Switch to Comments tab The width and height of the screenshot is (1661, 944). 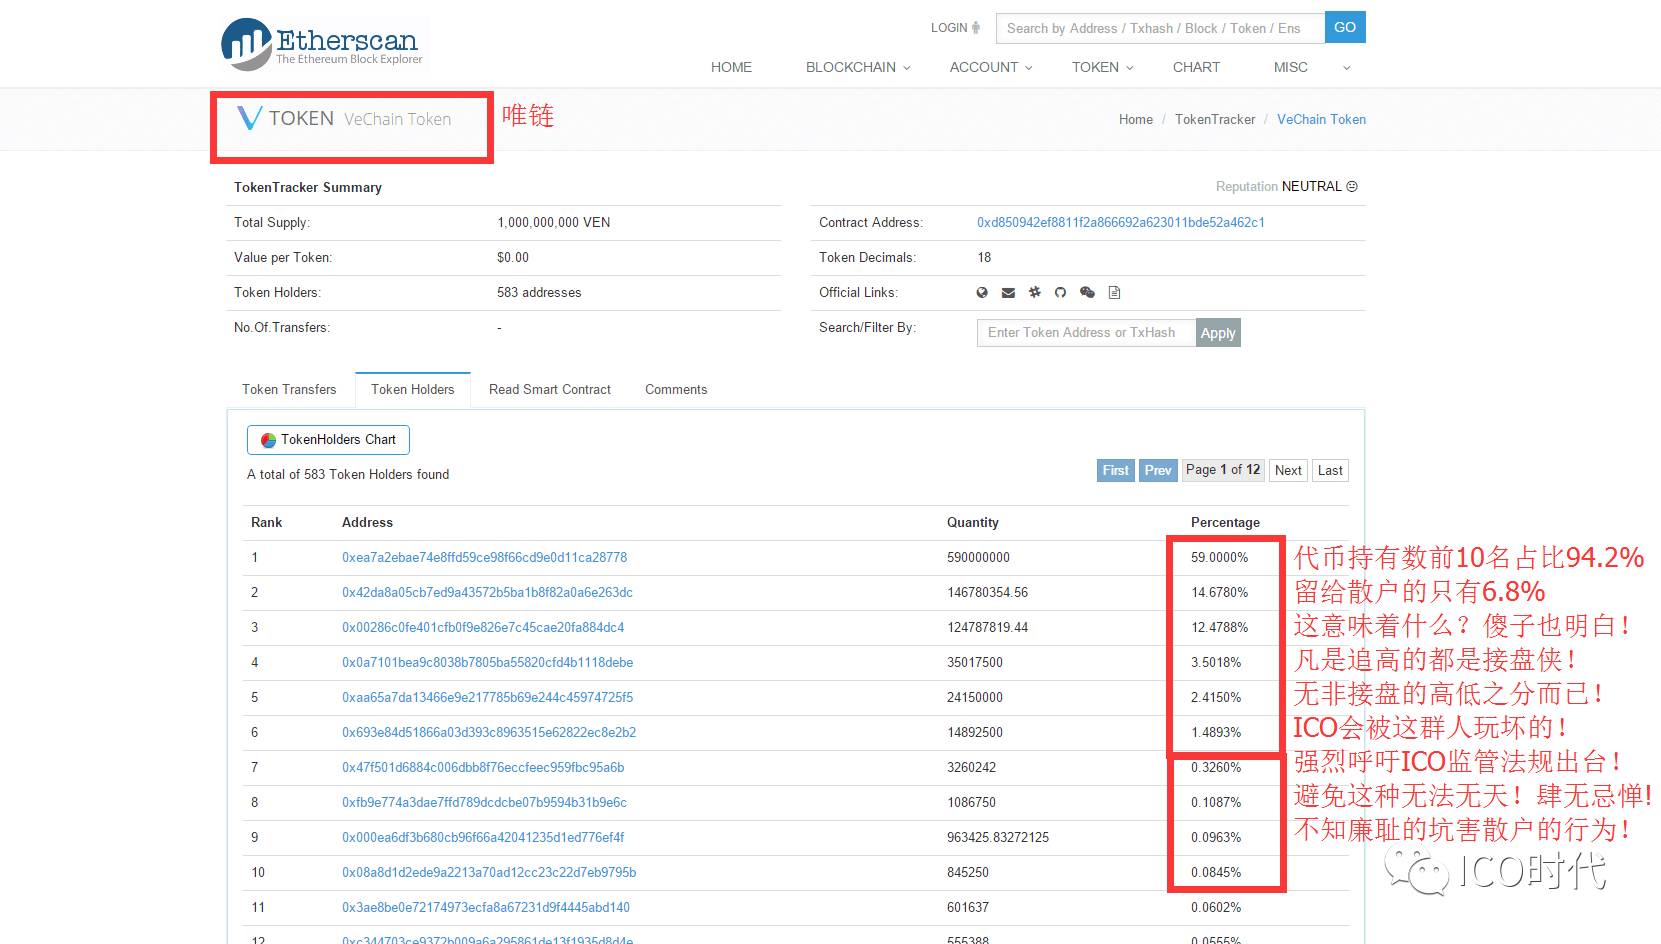tap(676, 389)
